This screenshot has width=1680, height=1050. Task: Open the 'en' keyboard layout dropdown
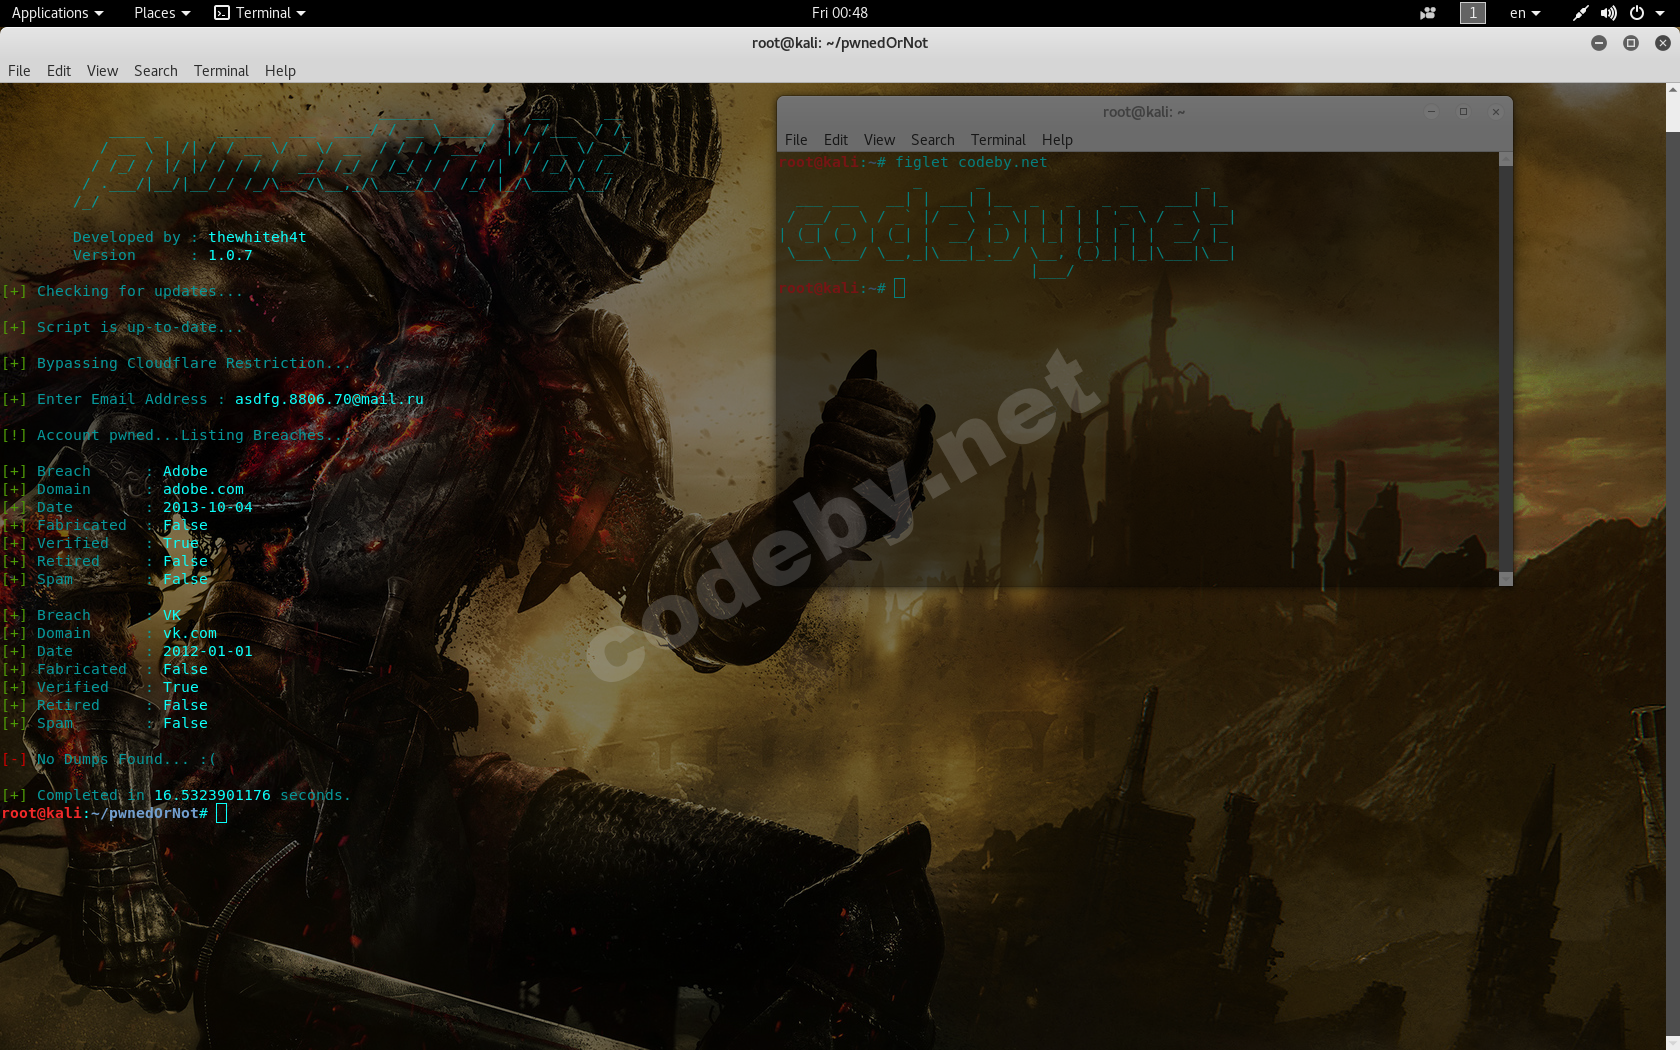click(1525, 13)
